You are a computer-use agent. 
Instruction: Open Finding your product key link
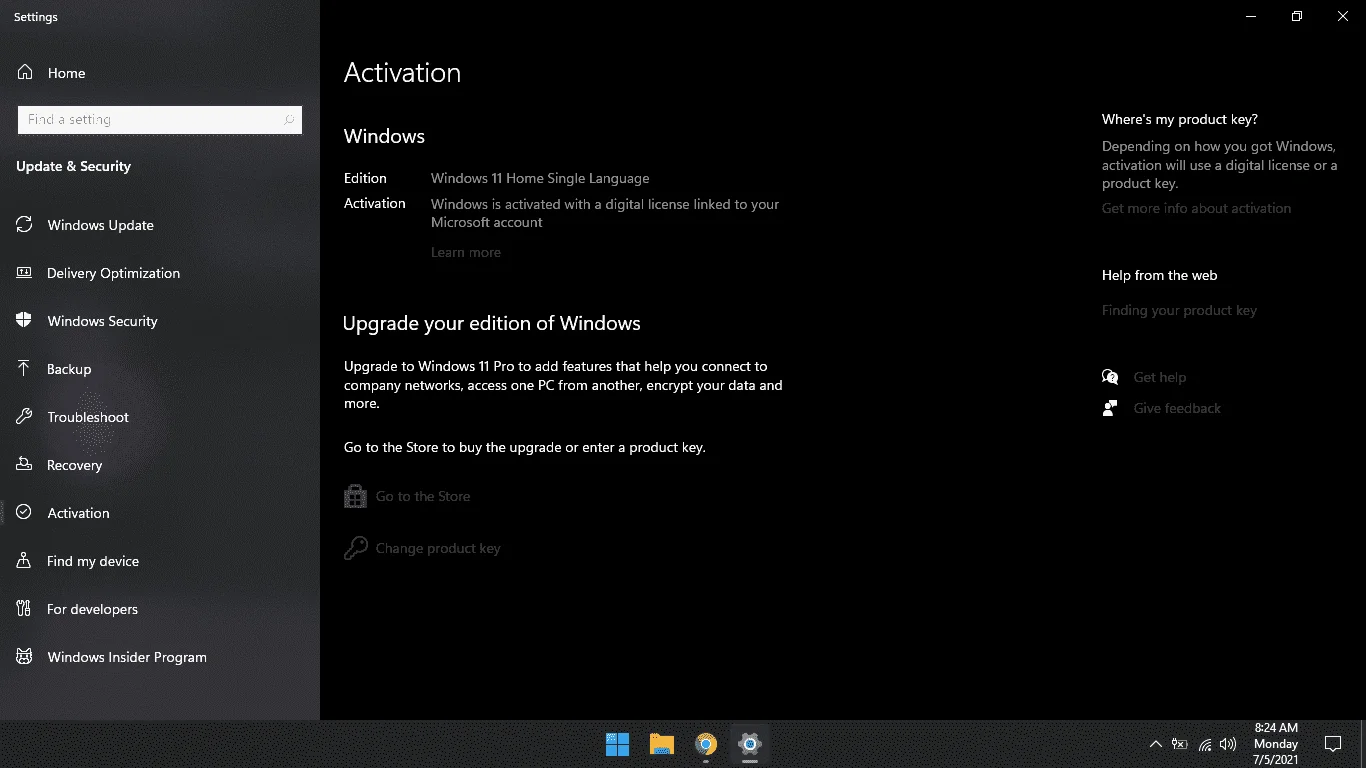point(1179,310)
